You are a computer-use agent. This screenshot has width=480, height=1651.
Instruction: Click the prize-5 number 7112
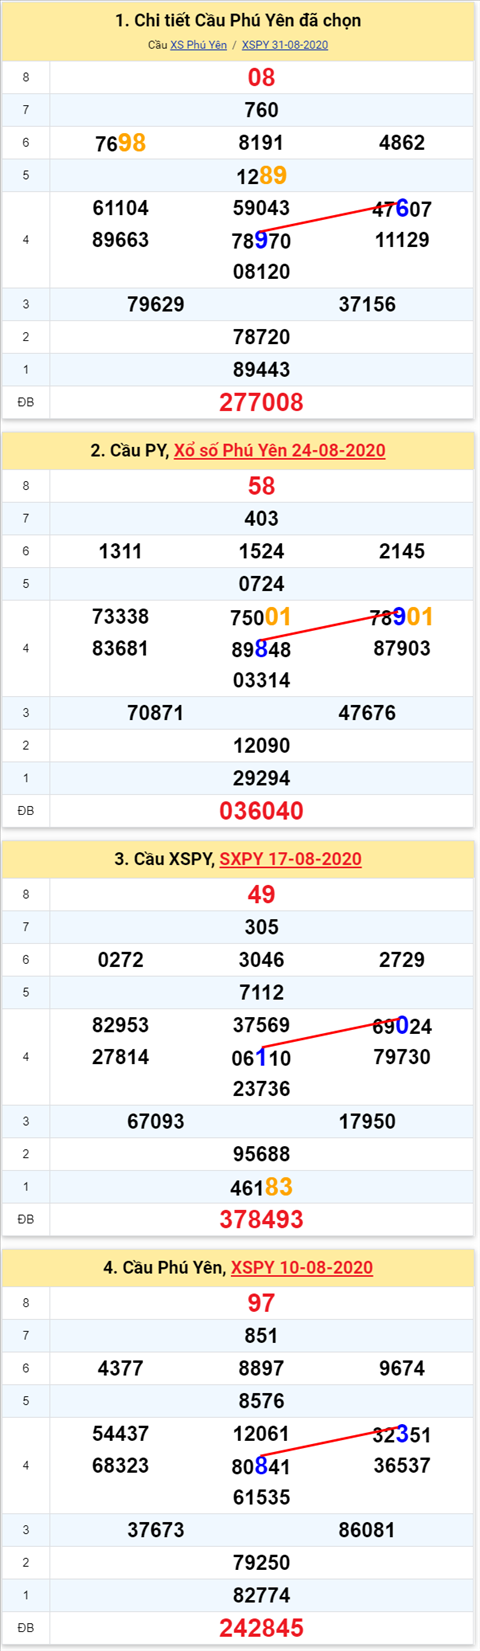[x=261, y=993]
